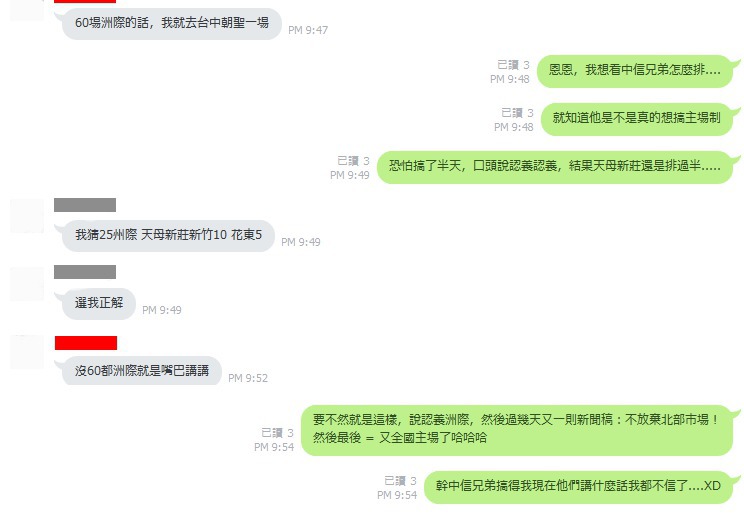
Task: Open the avatar next to 我猜25洲際 message
Action: [27, 216]
